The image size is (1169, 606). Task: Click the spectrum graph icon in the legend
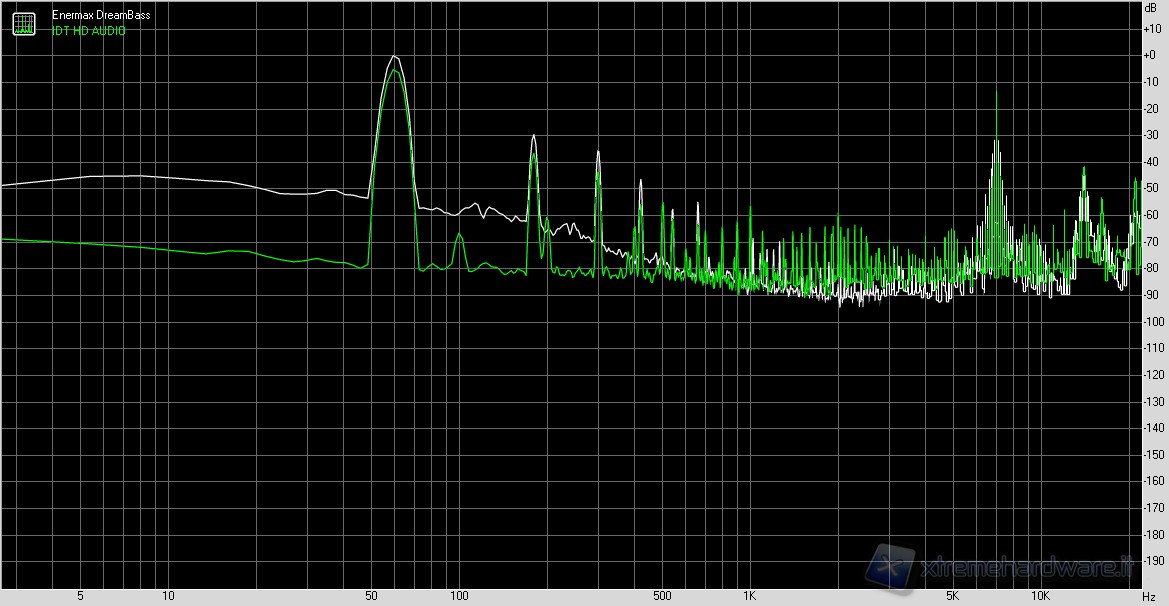[x=24, y=23]
